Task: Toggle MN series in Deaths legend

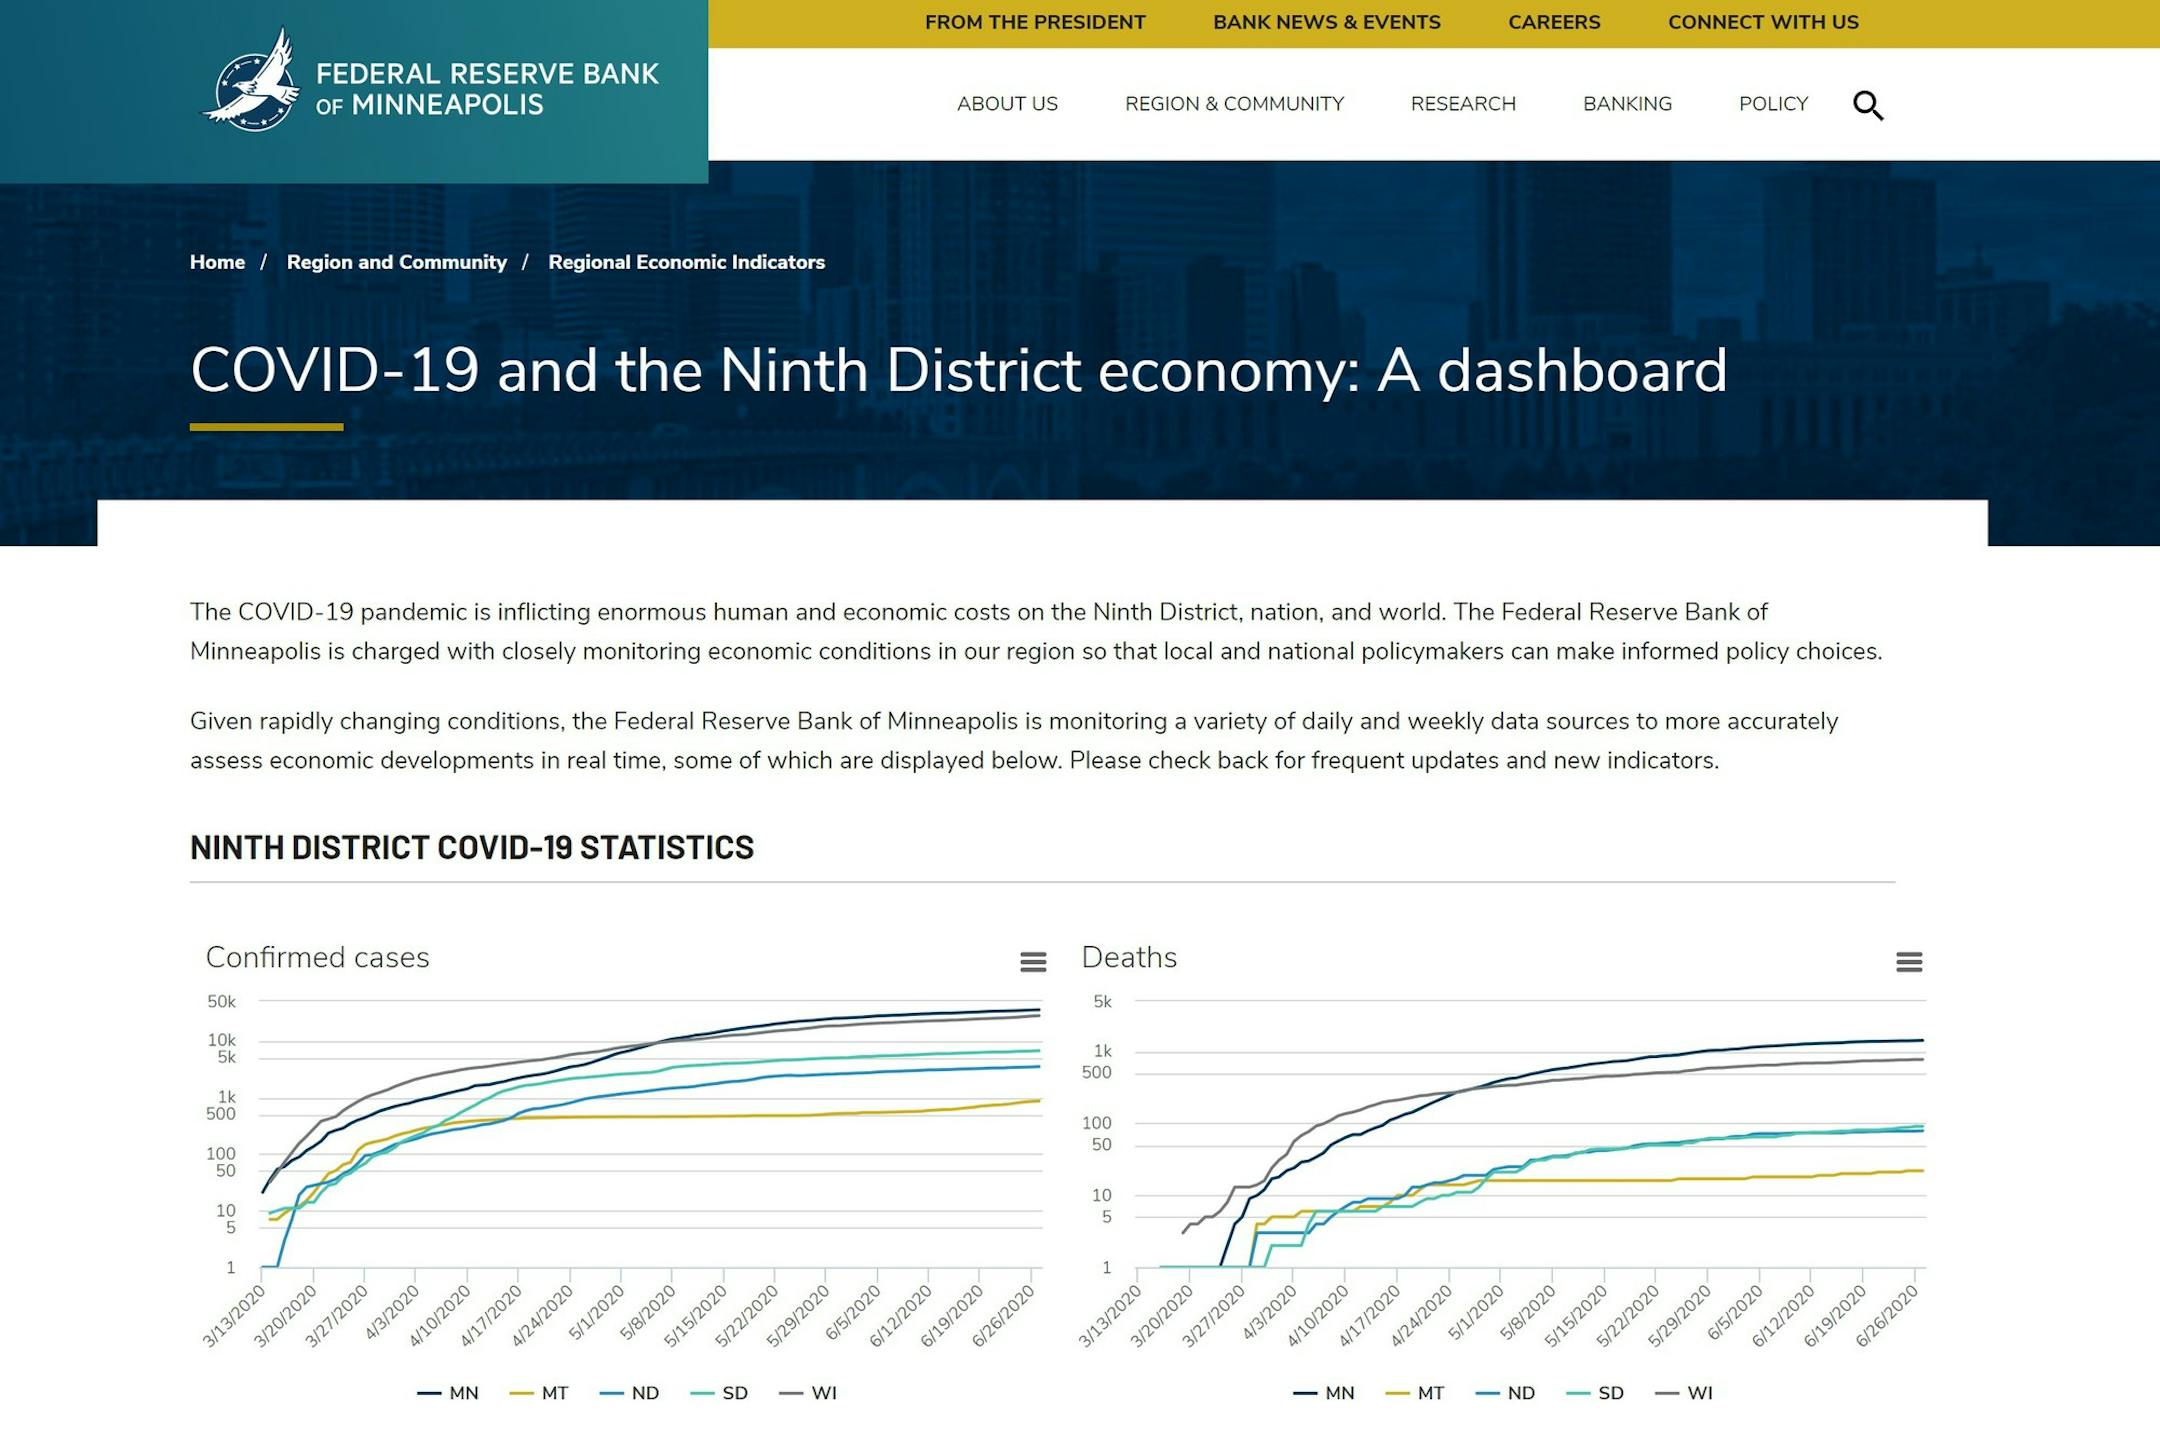Action: point(1324,1393)
